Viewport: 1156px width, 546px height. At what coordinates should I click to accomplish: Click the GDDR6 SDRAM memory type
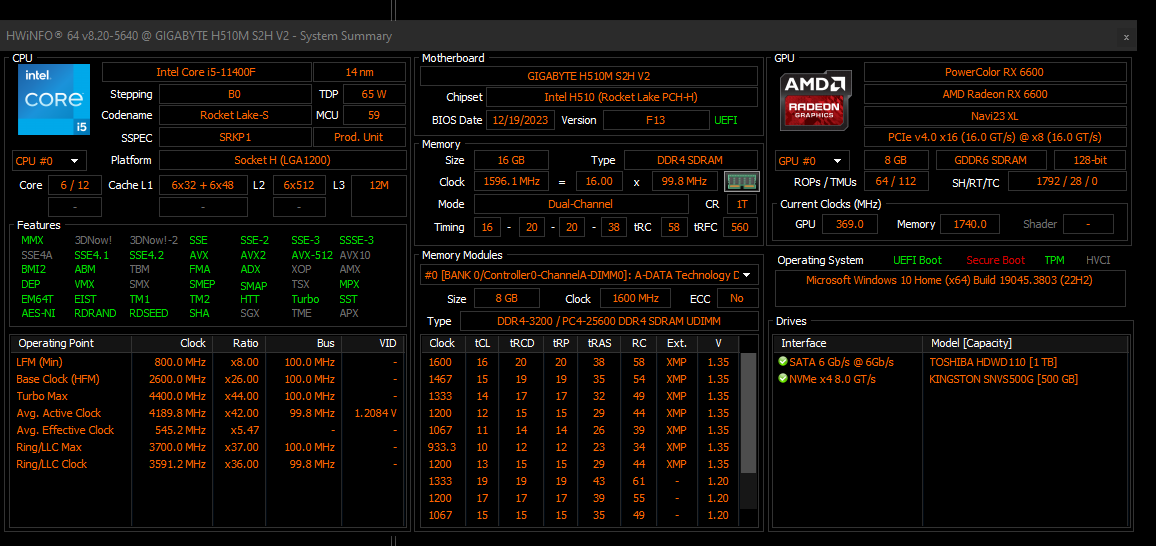coord(991,160)
